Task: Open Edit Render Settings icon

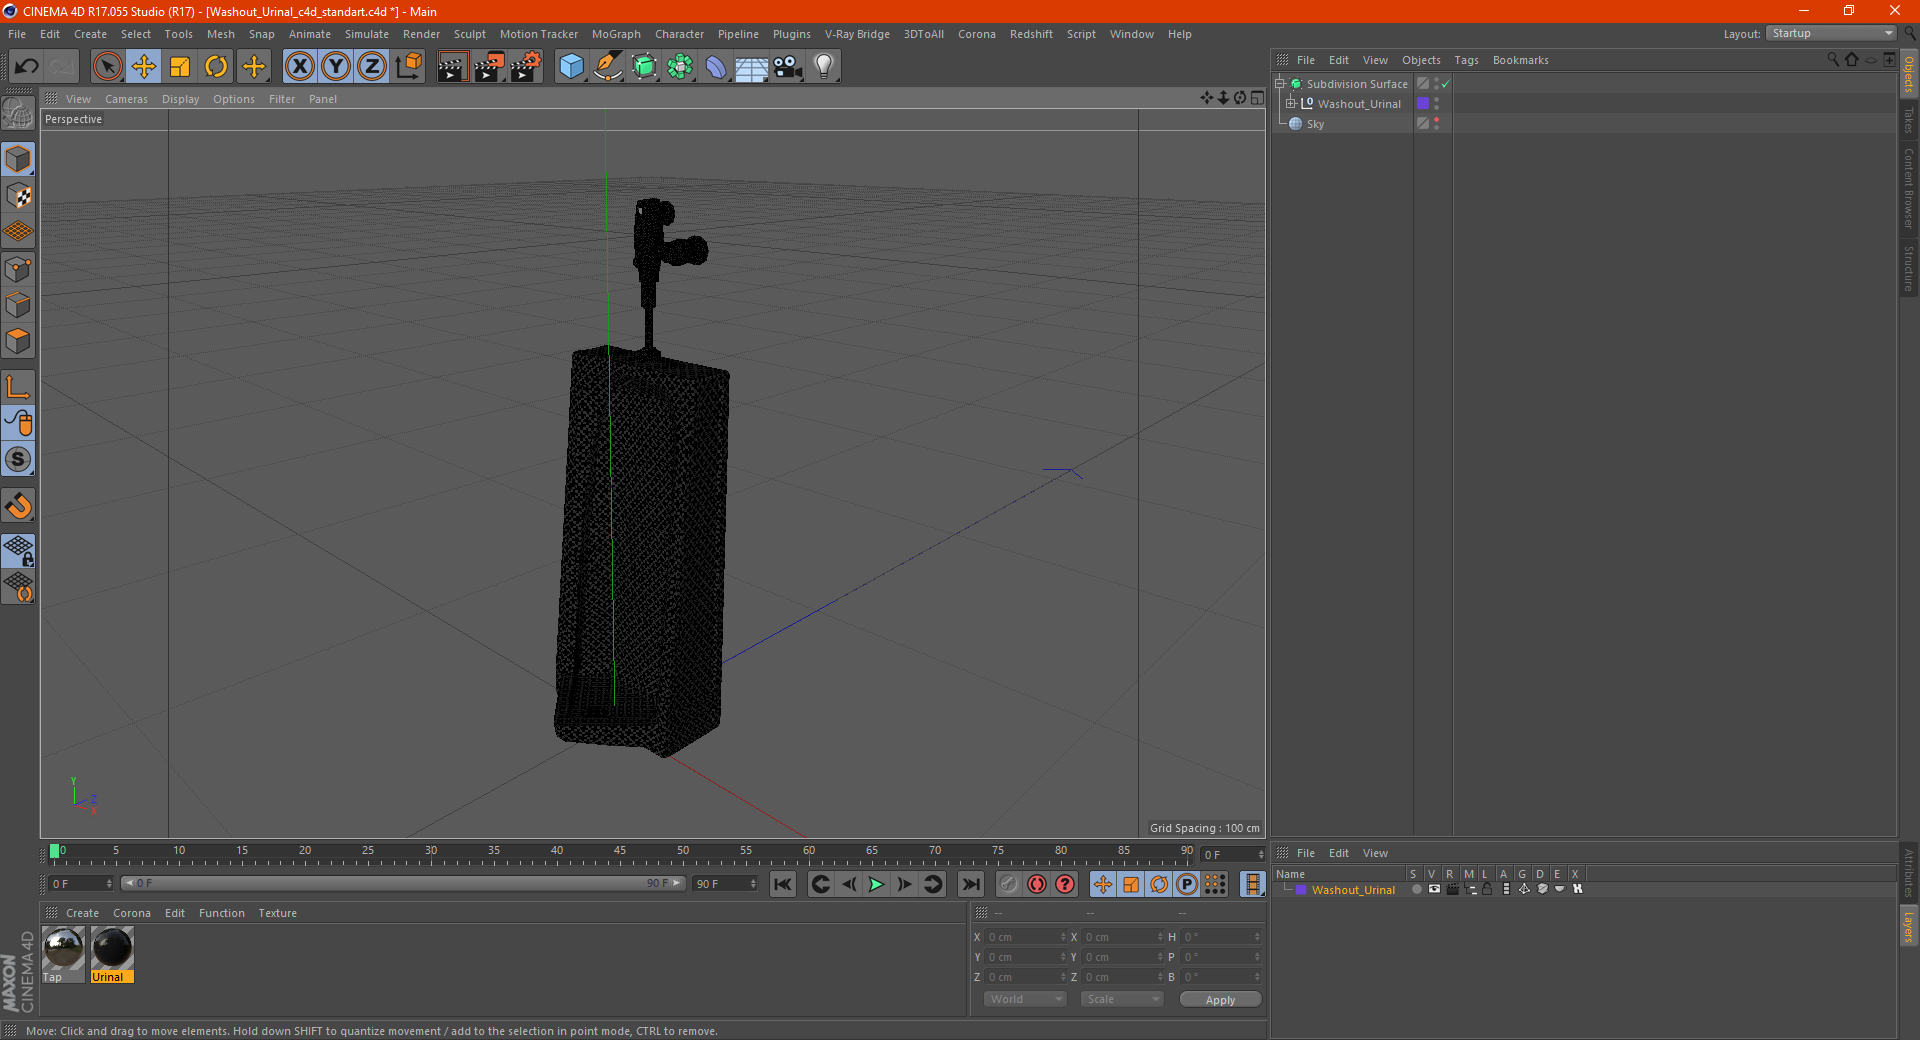Action: coord(526,67)
